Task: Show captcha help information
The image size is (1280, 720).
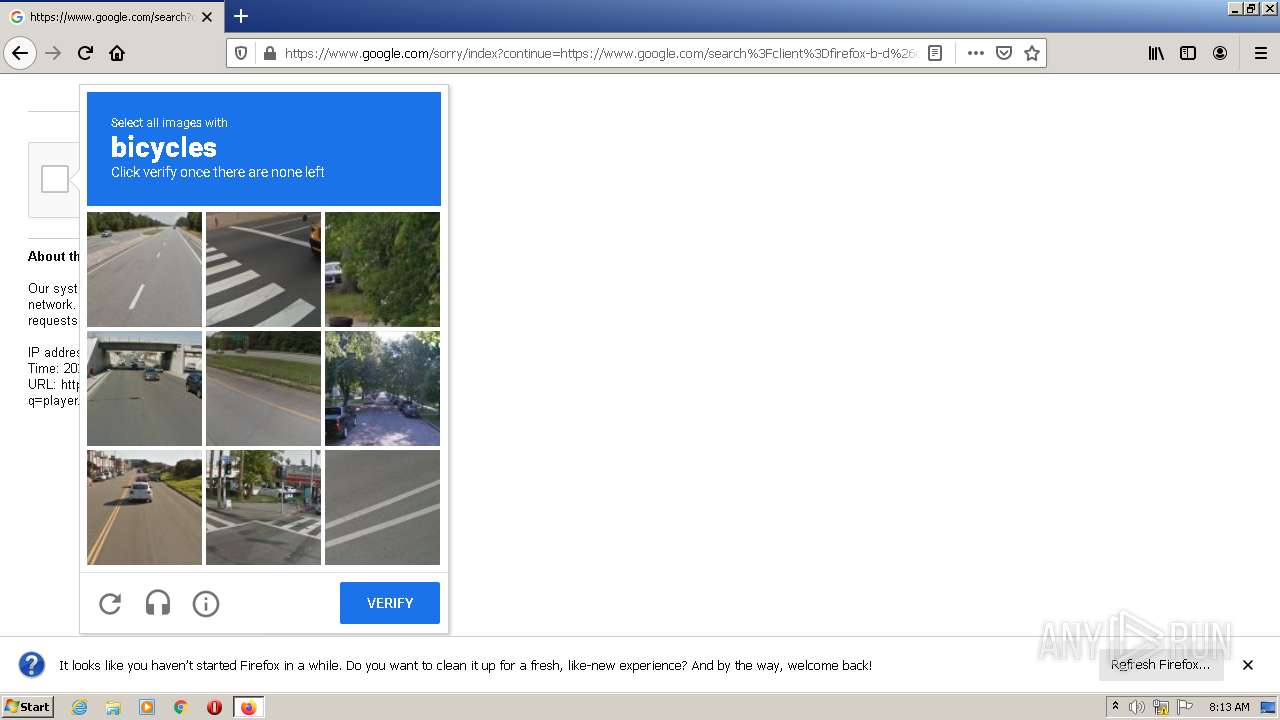Action: click(x=206, y=603)
